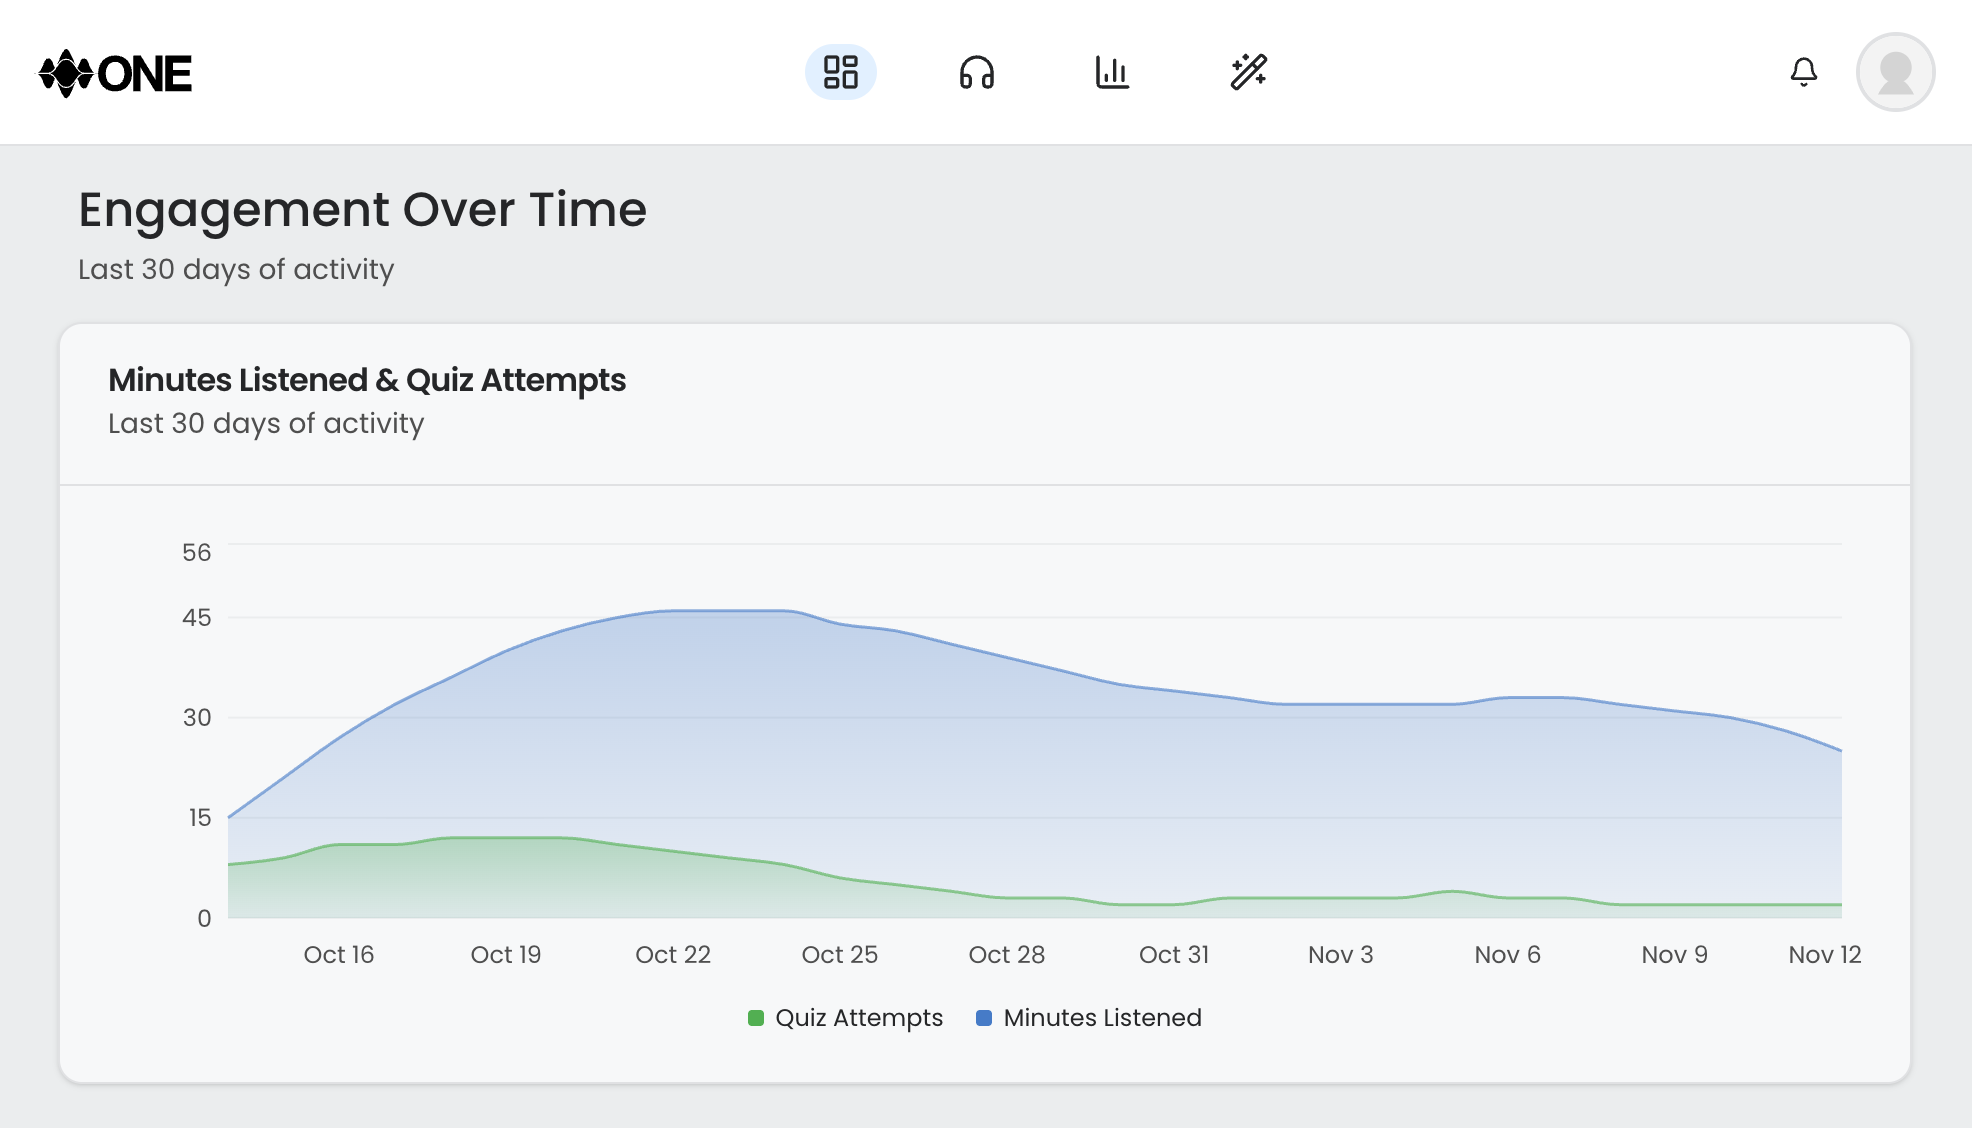Switch to the listening tab in navigation

(x=977, y=72)
